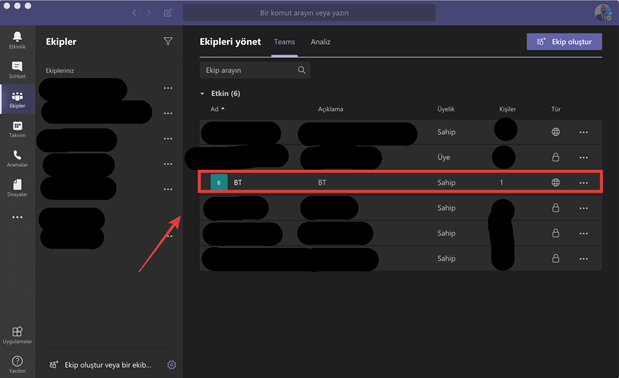Click the lock icon in the Üye row
The height and width of the screenshot is (378, 619).
(555, 157)
